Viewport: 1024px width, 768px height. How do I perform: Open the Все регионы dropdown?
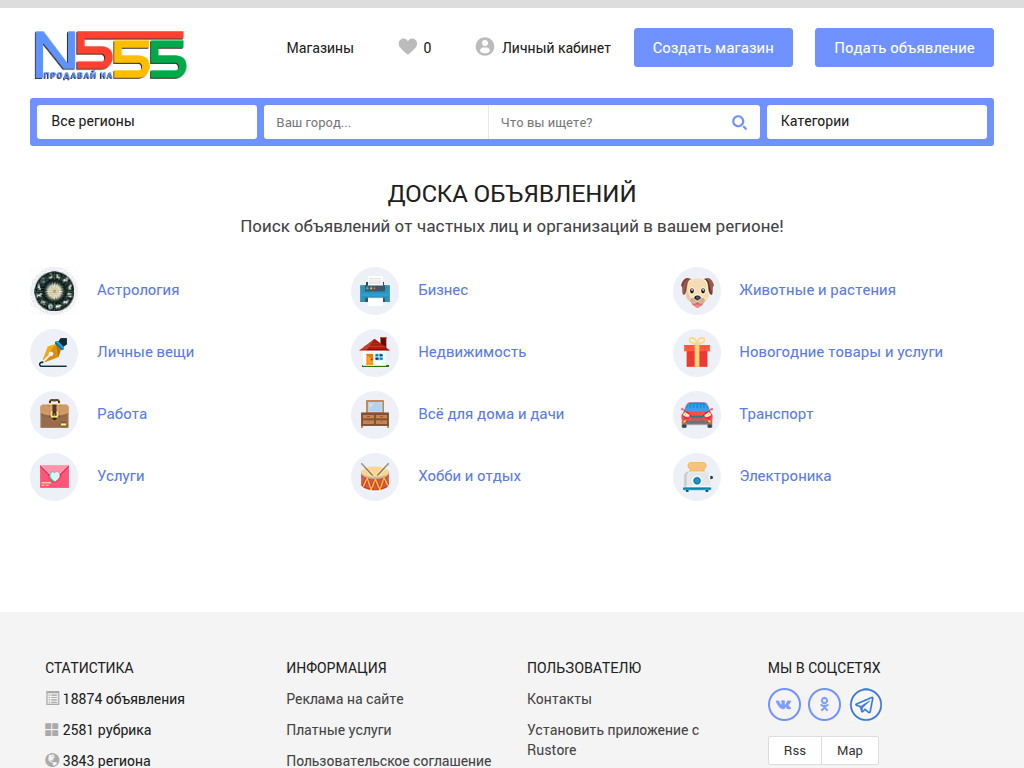click(145, 121)
